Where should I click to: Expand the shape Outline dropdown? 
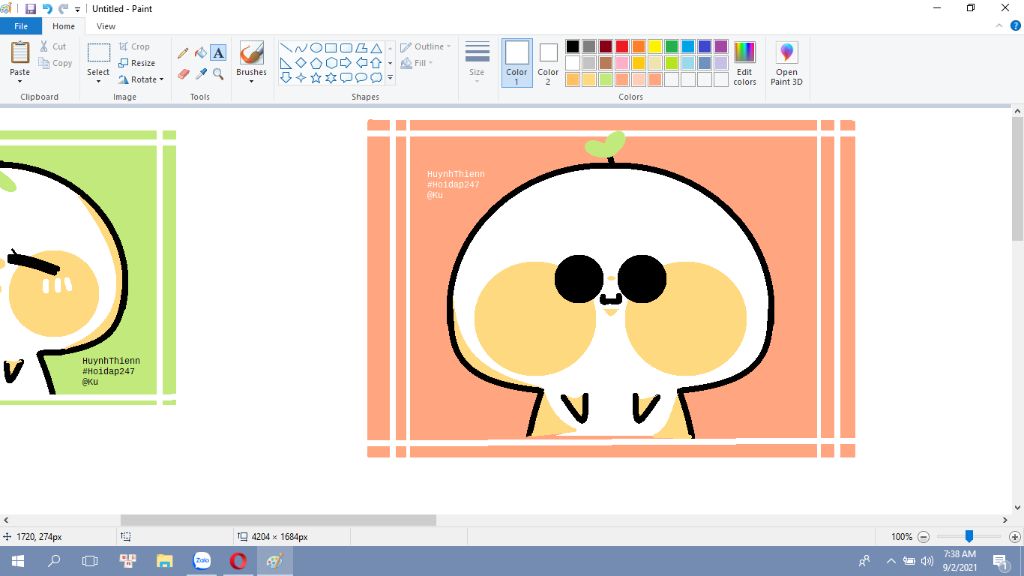[427, 47]
